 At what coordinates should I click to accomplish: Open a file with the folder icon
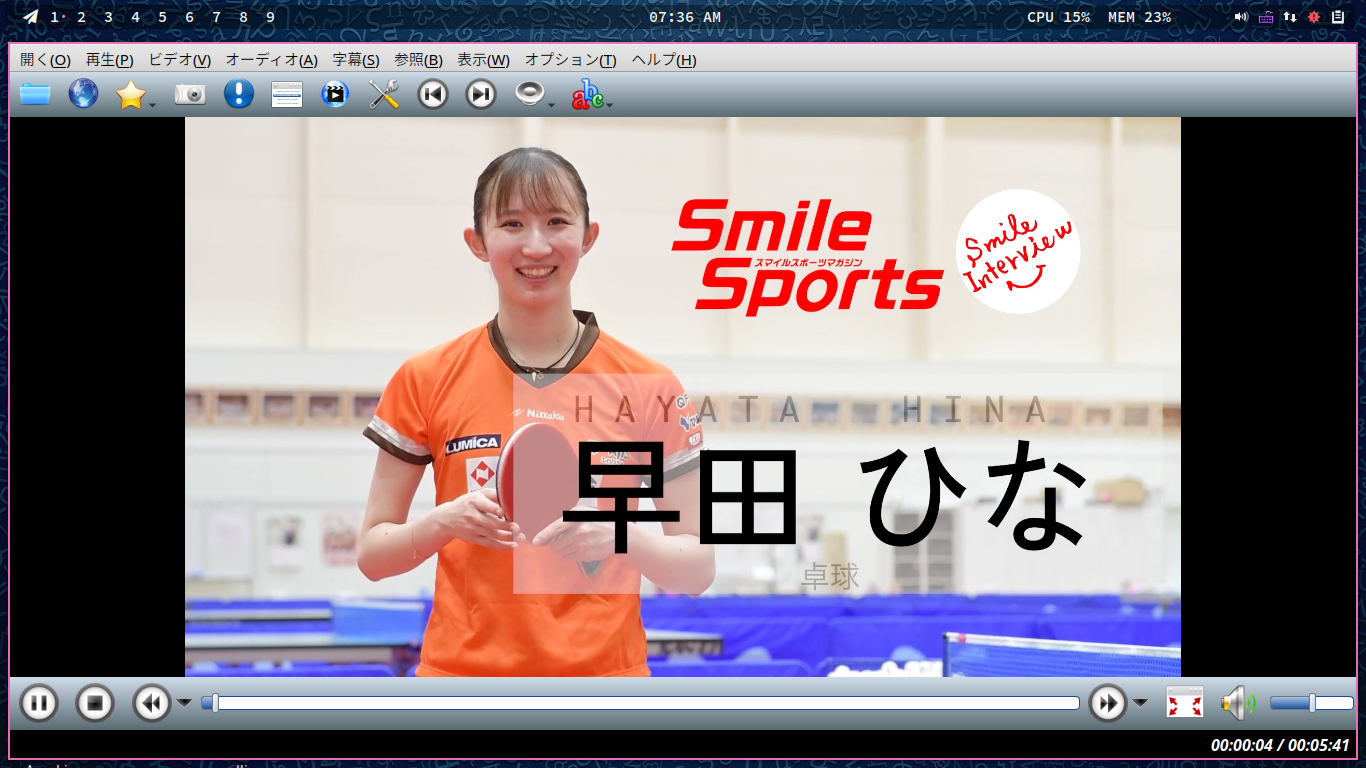coord(35,94)
